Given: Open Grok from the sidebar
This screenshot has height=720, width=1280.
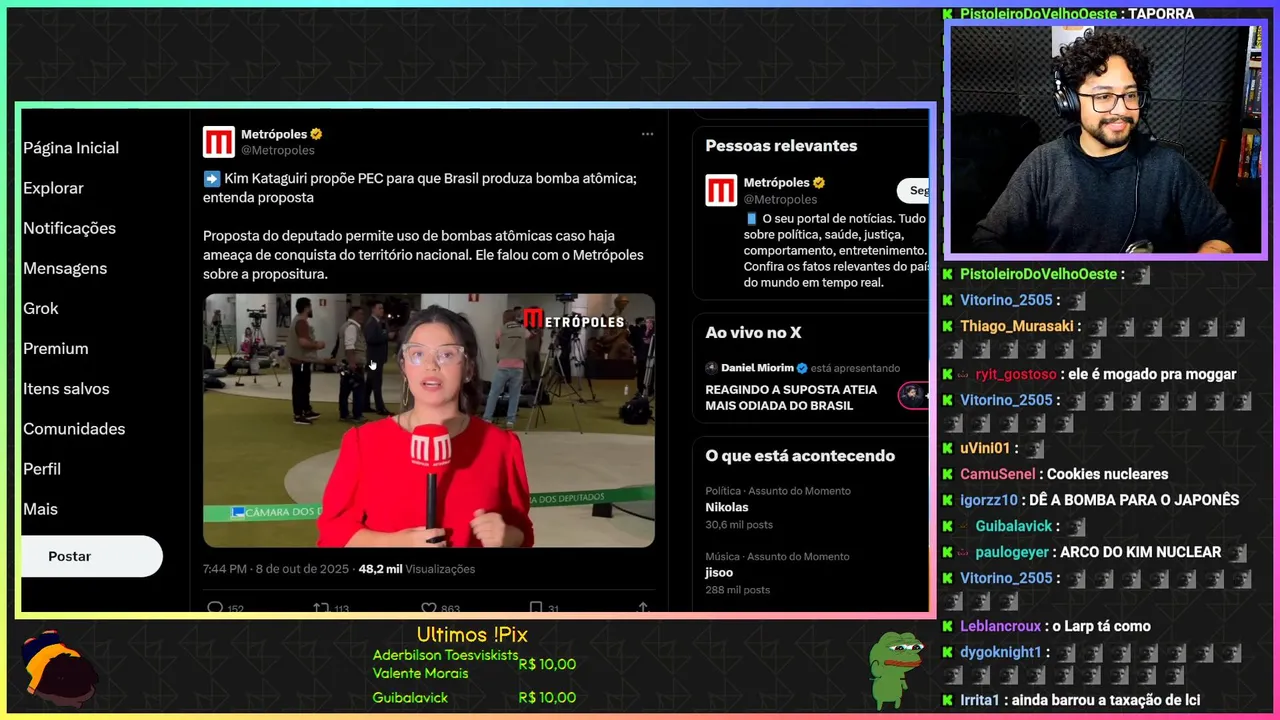Looking at the screenshot, I should point(41,308).
